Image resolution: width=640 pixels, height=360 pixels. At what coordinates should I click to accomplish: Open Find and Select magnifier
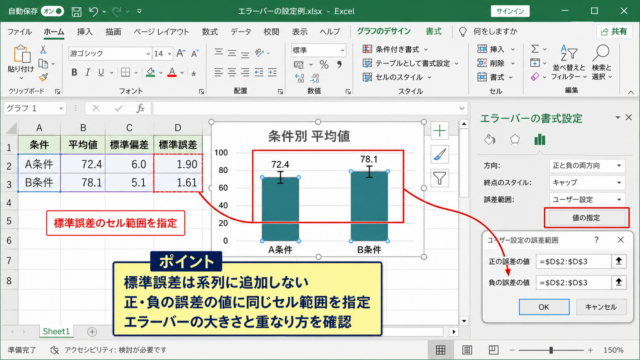click(601, 62)
